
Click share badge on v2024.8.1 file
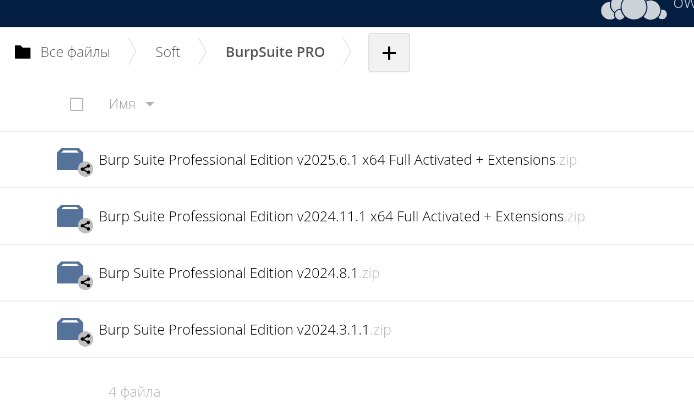click(x=85, y=282)
